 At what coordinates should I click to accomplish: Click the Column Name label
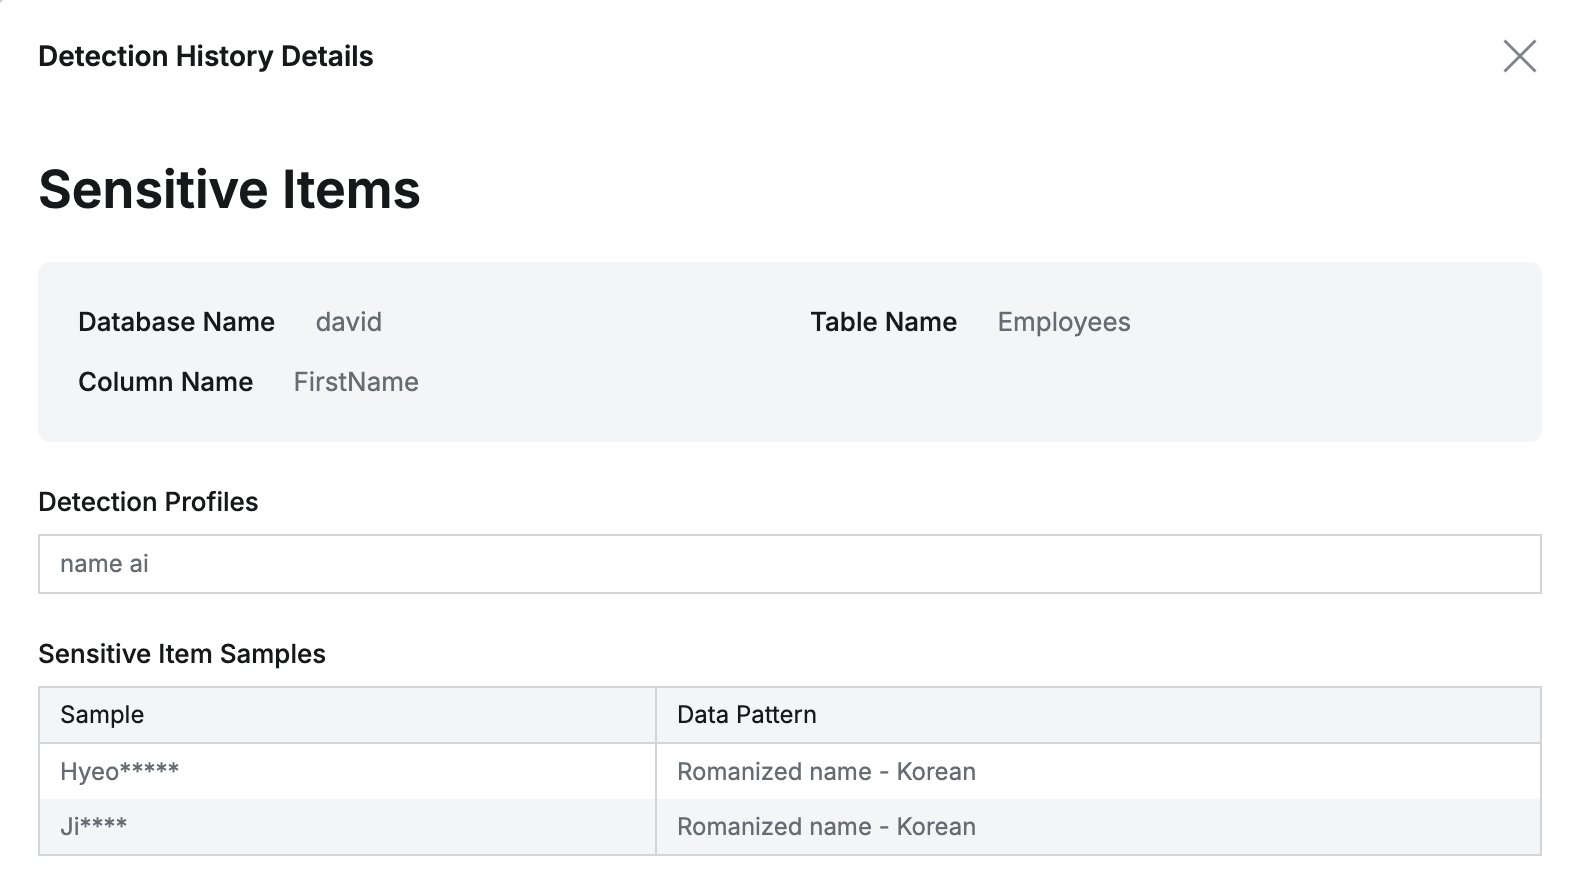coord(165,382)
